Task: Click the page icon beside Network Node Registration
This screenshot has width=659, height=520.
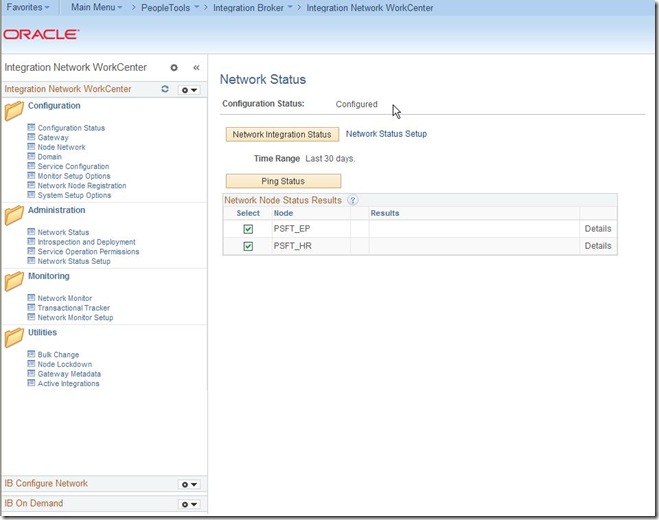Action: pyautogui.click(x=31, y=185)
